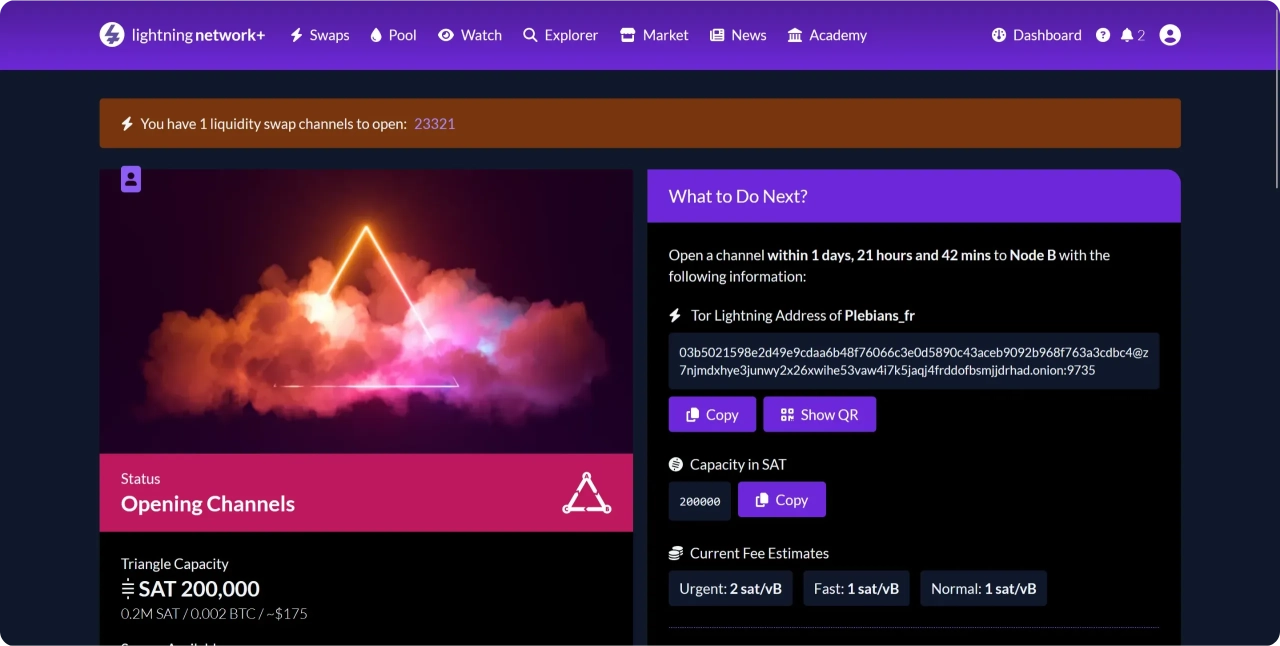The height and width of the screenshot is (646, 1280).
Task: Open swap 23321 link
Action: (x=435, y=124)
